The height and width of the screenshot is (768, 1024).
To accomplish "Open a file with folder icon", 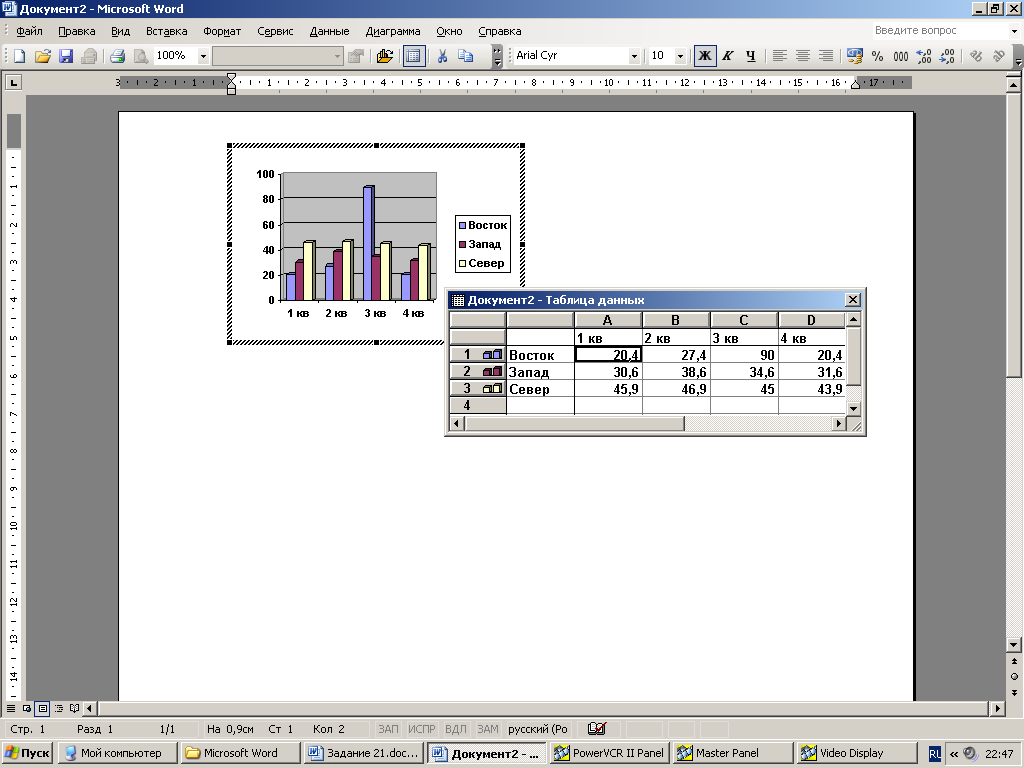I will [x=42, y=56].
